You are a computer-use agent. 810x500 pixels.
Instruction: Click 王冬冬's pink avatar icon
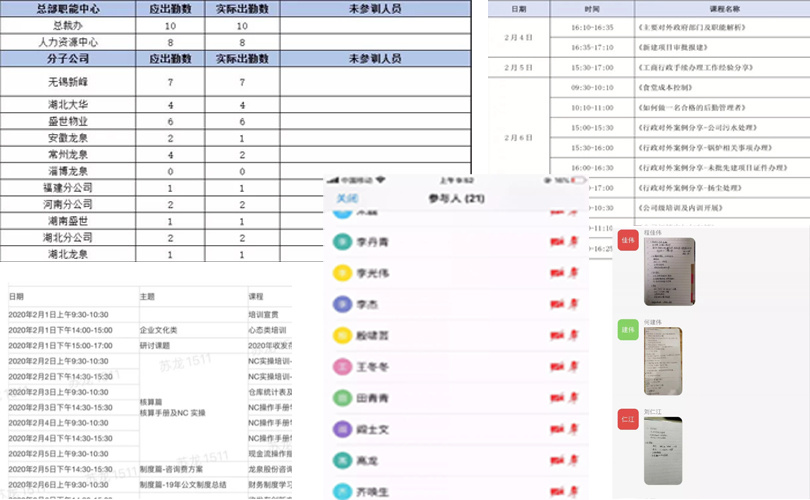click(x=341, y=366)
